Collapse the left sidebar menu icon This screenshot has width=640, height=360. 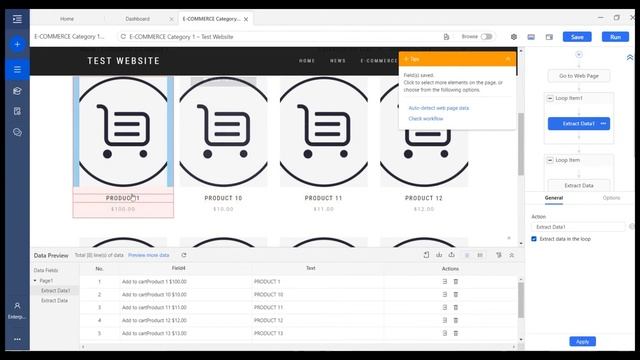point(17,19)
